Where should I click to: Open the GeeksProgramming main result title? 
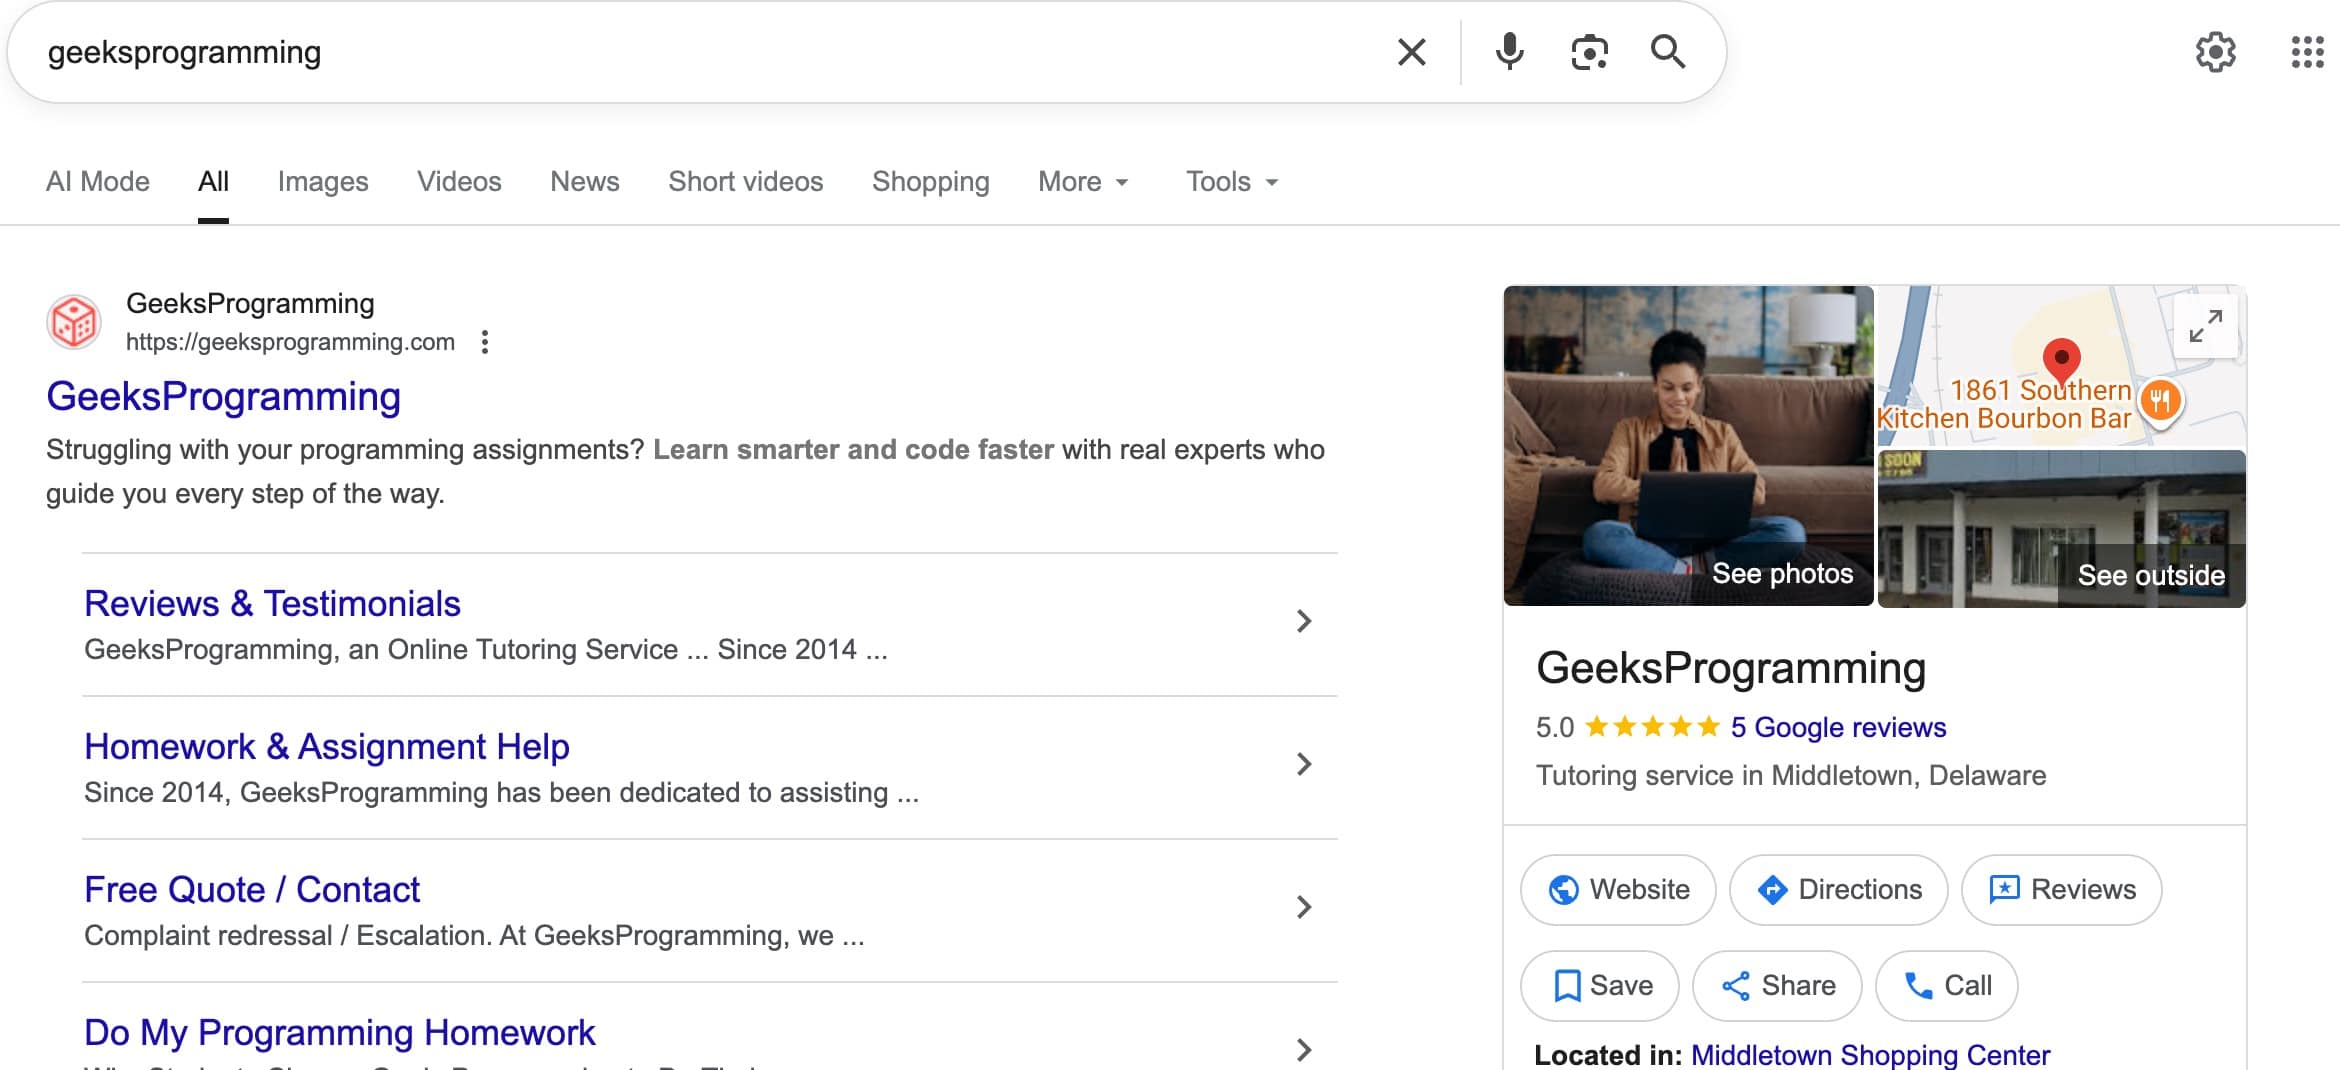point(223,396)
